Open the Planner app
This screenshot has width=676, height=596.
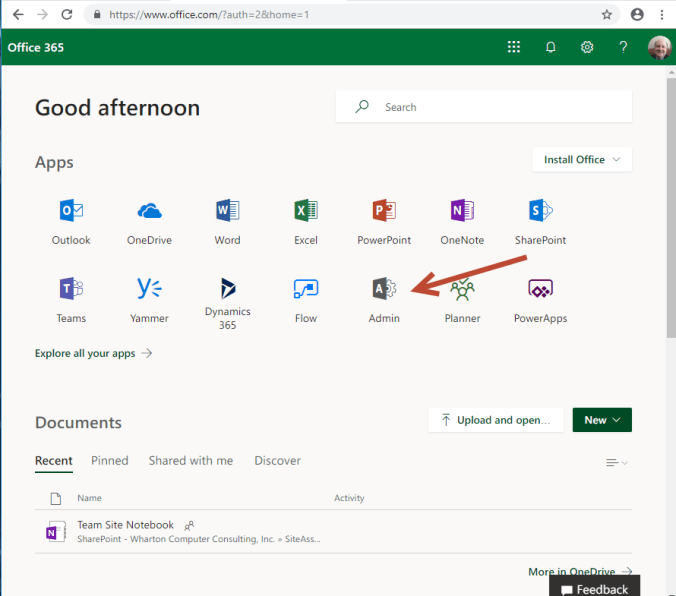coord(462,300)
